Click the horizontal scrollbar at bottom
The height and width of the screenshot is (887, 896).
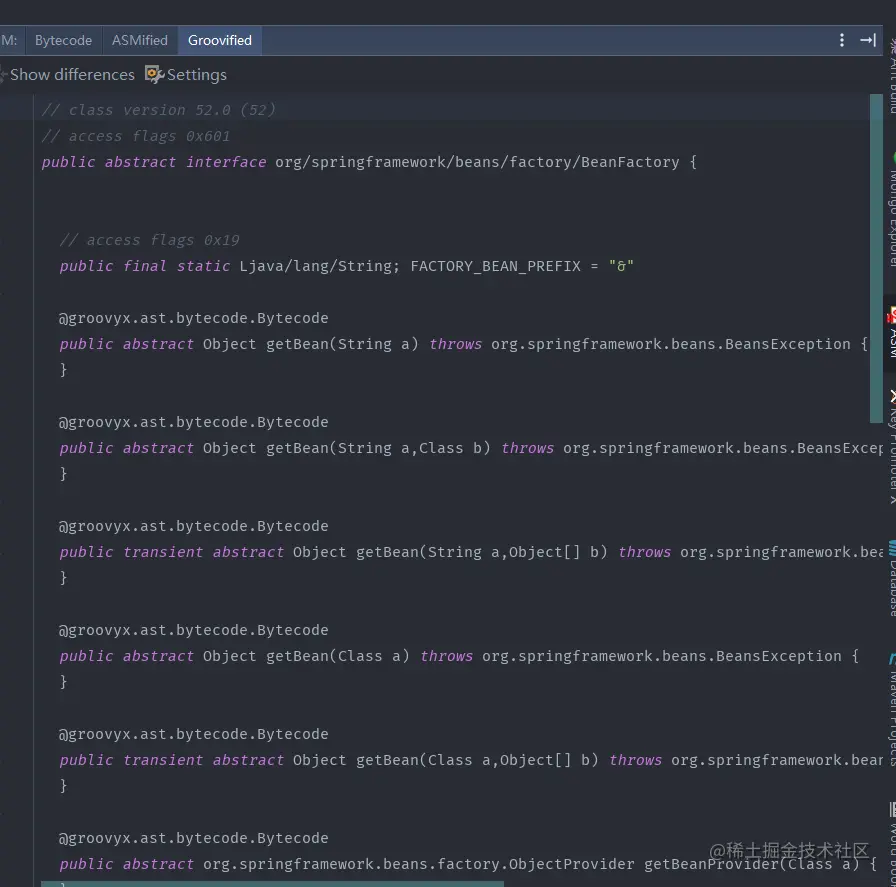pyautogui.click(x=270, y=883)
